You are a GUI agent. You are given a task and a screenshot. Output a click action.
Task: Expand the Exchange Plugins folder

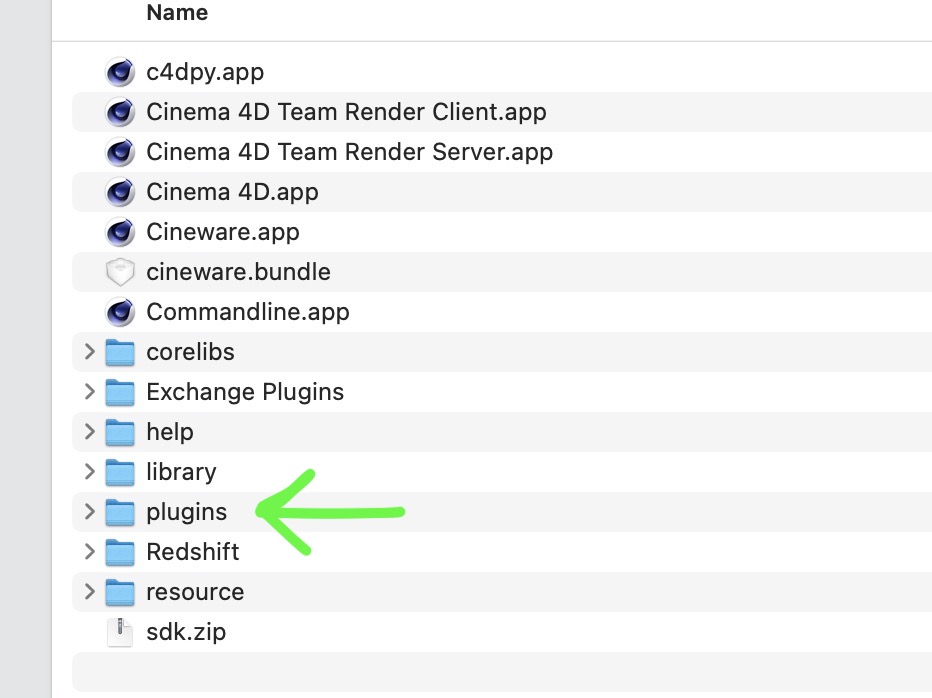point(90,391)
